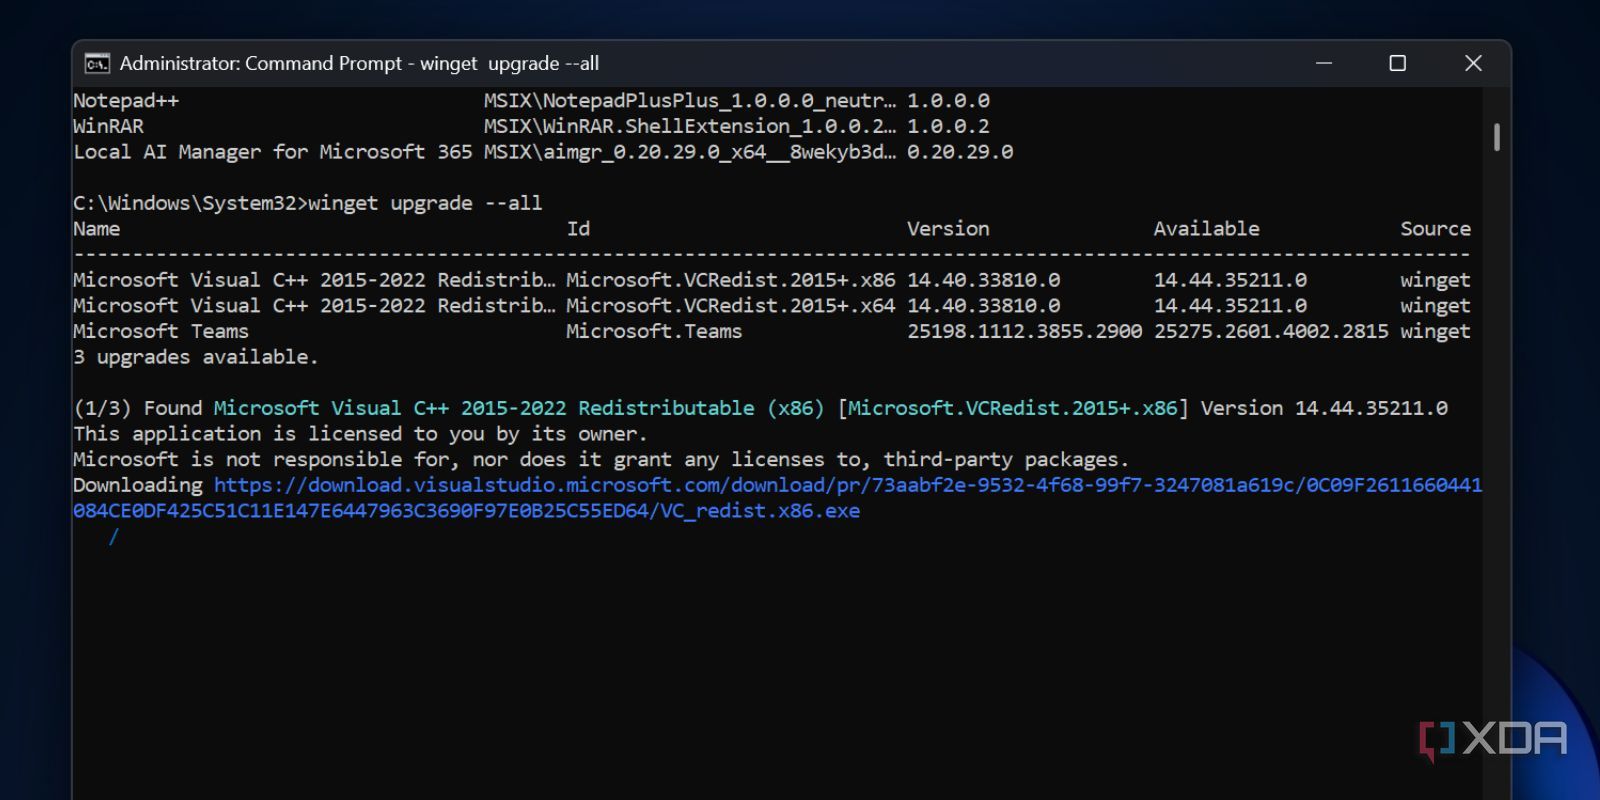Click the '3 upgrades available.' line
The image size is (1600, 800).
[x=196, y=357]
